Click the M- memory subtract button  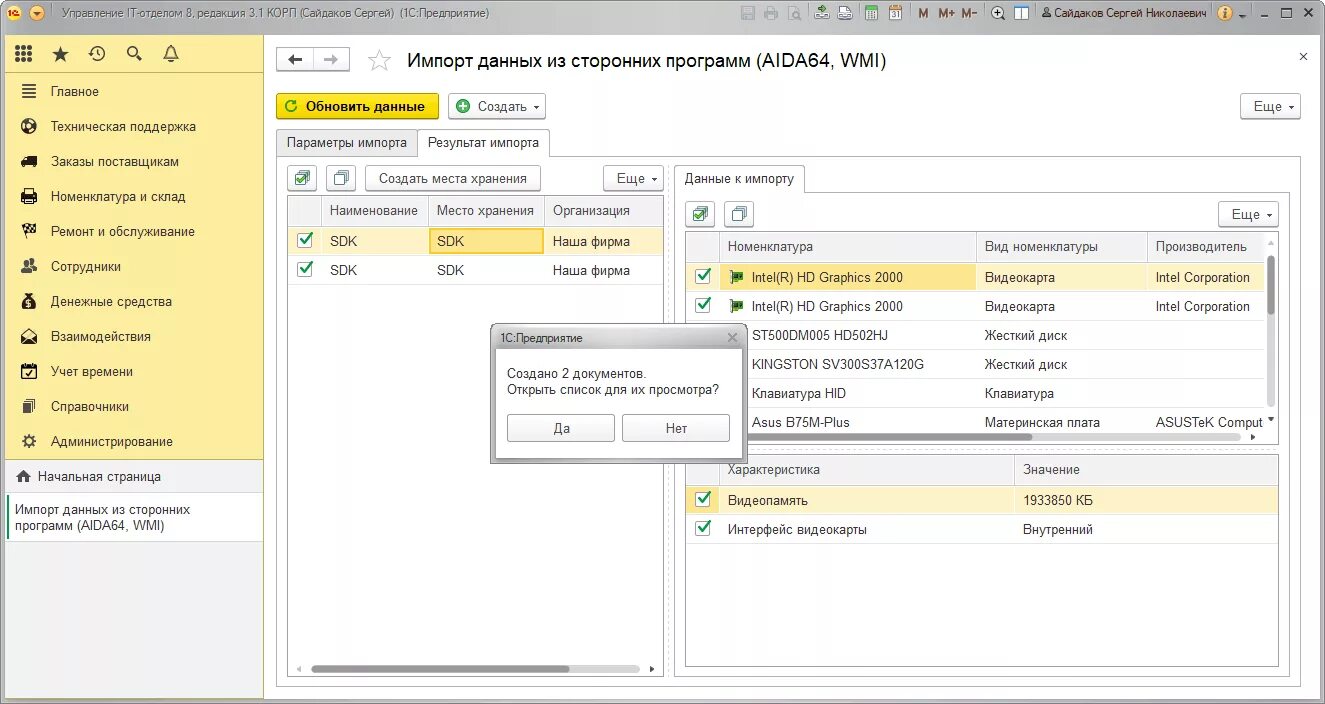pos(969,13)
